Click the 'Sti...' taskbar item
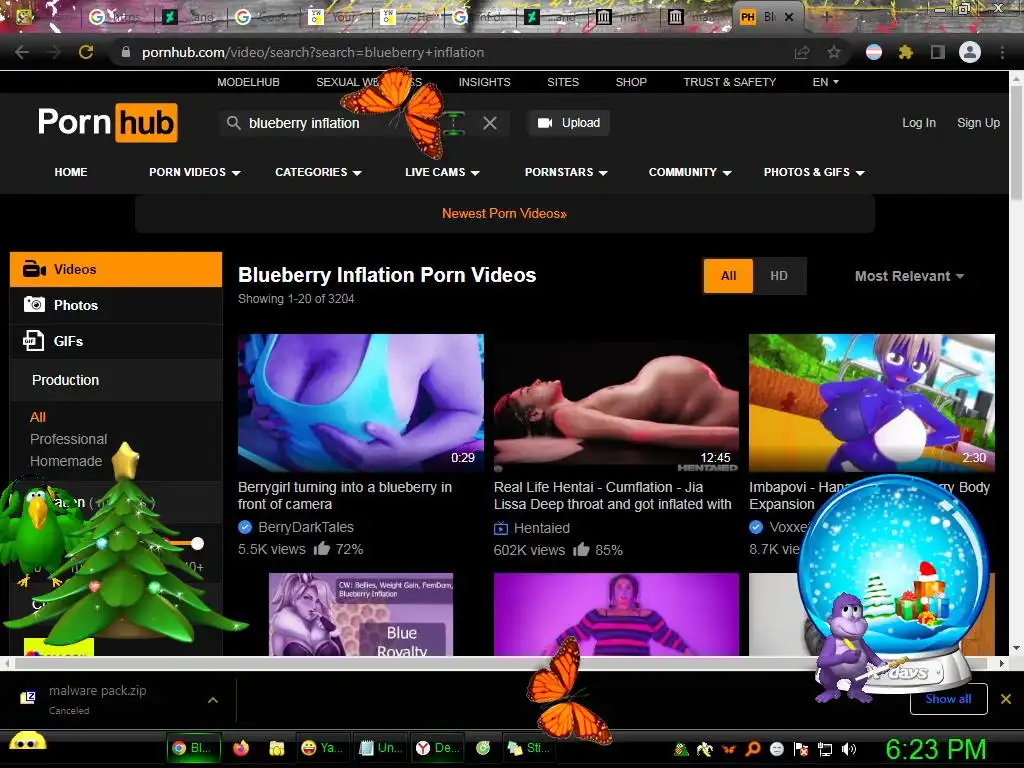1024x768 pixels. pyautogui.click(x=530, y=748)
